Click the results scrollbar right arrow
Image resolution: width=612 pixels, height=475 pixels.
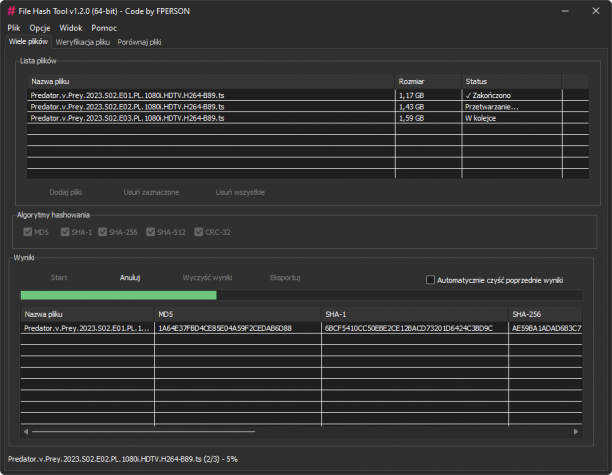coord(576,432)
